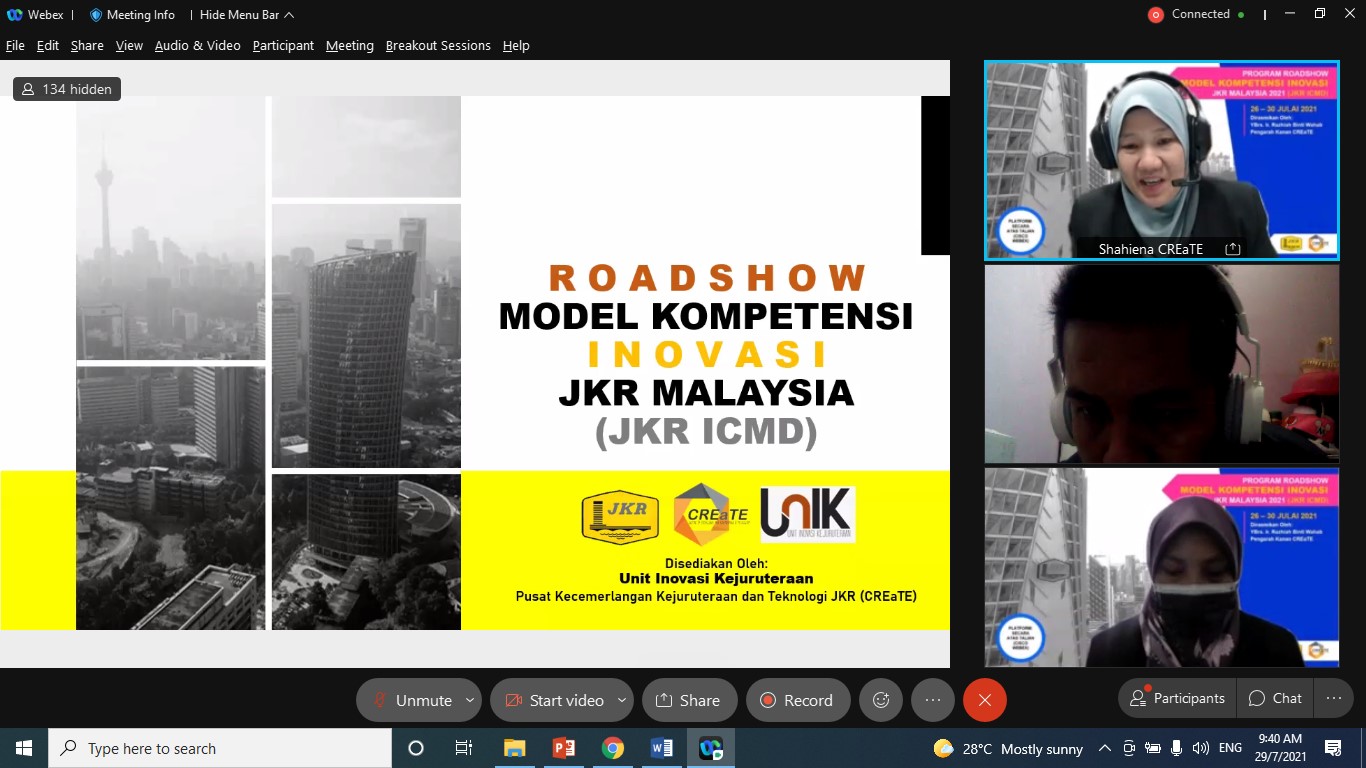The image size is (1366, 768).
Task: Select masked participant bottom video thumbnail
Action: (x=1161, y=567)
